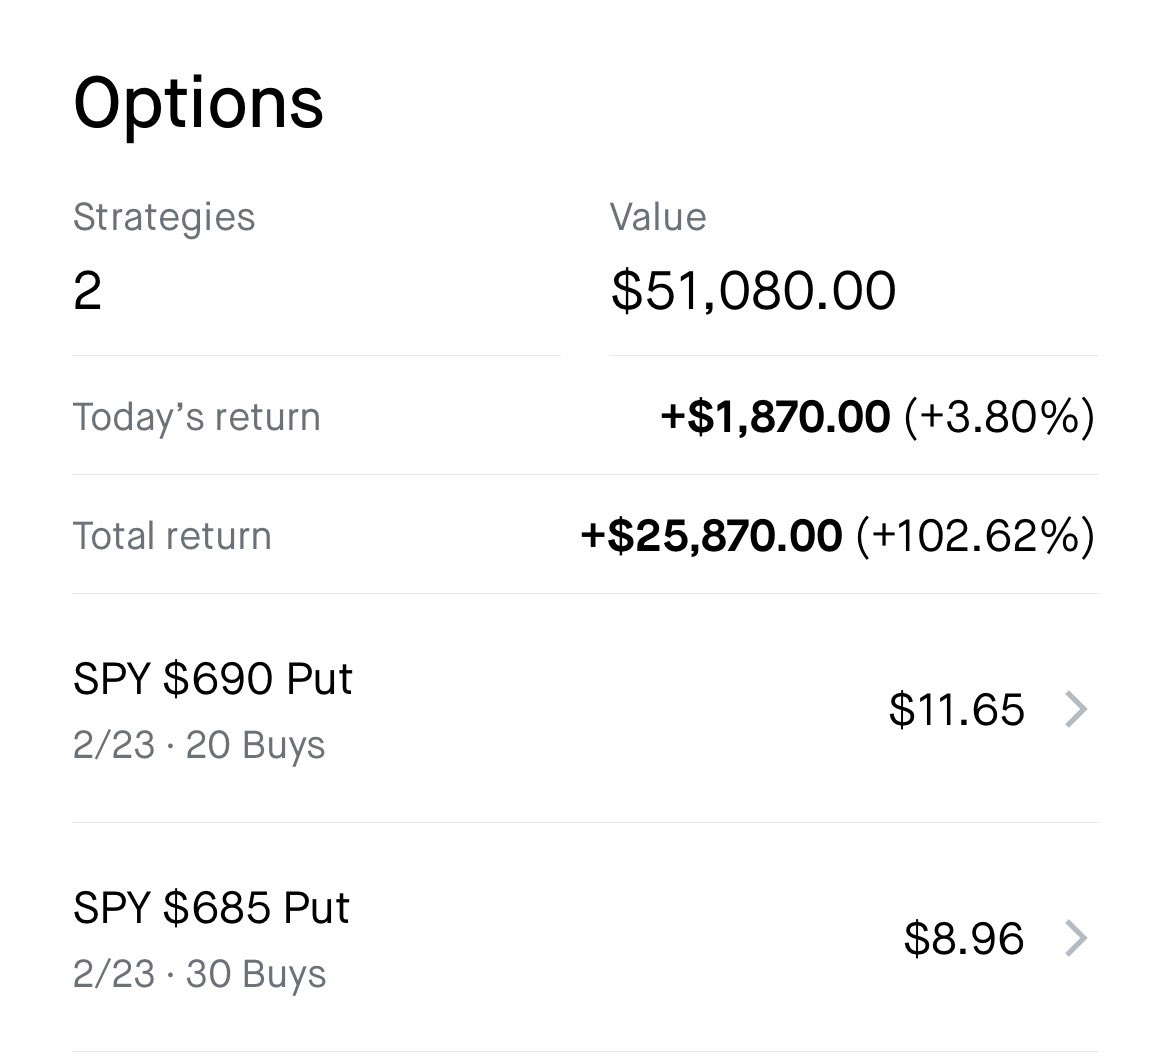The width and height of the screenshot is (1170, 1062).
Task: Click the +102.62% total return percentage
Action: pyautogui.click(x=975, y=536)
